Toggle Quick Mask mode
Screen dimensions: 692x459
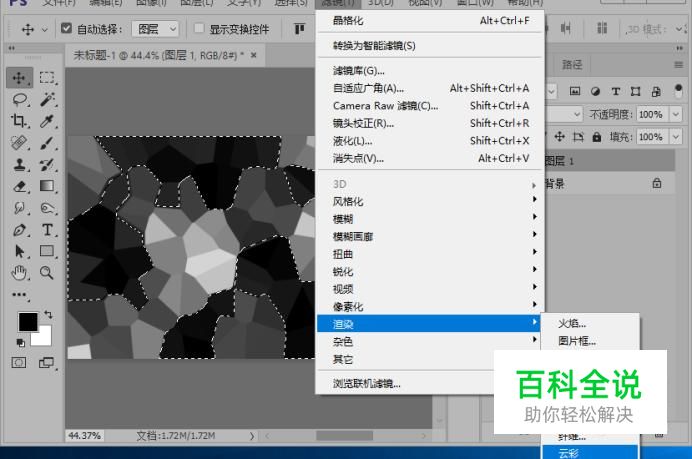[x=19, y=363]
